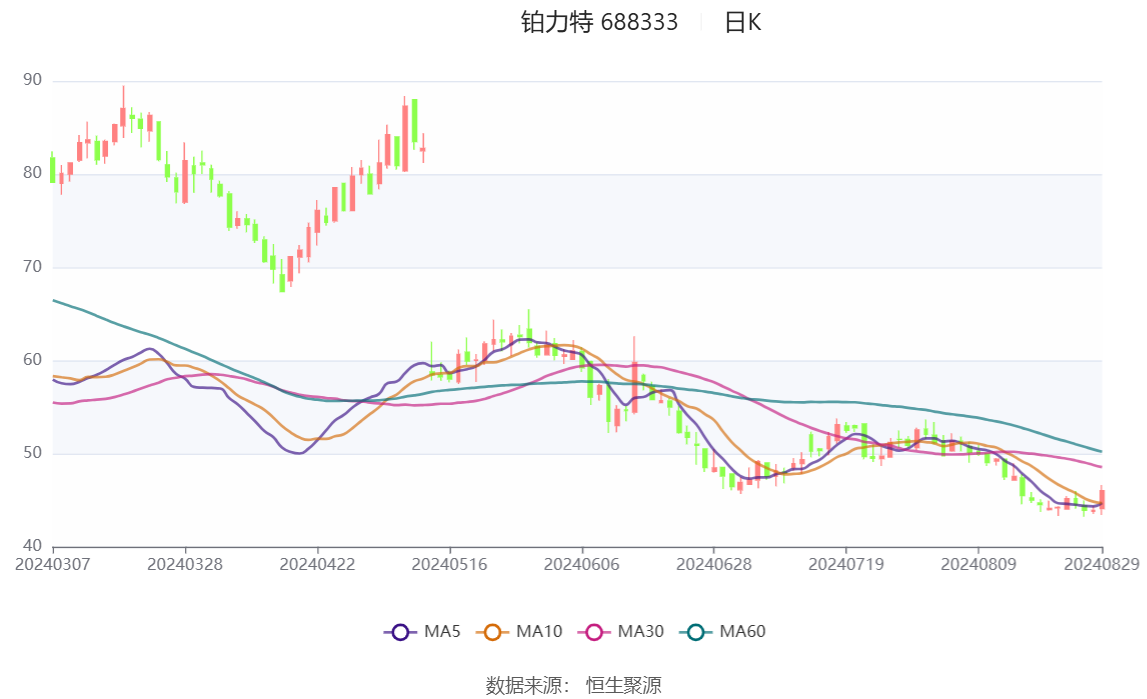Viewport: 1147px width, 699px height.
Task: Click the 20240829 x-axis date label
Action: [1102, 565]
